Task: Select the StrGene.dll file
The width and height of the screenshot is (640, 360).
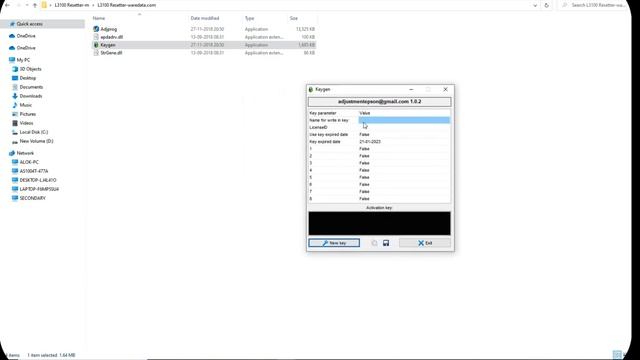Action: tap(111, 53)
